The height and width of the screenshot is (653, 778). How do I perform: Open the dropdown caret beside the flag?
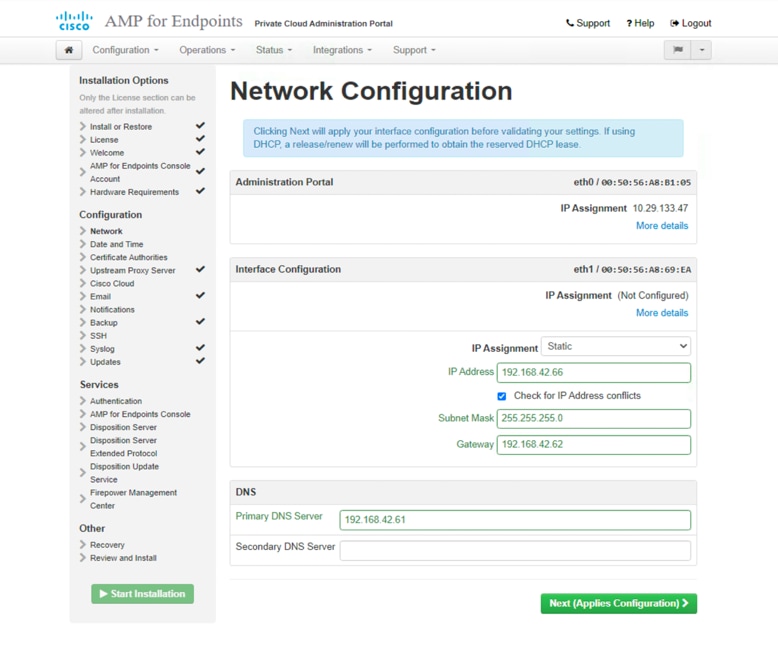[702, 50]
